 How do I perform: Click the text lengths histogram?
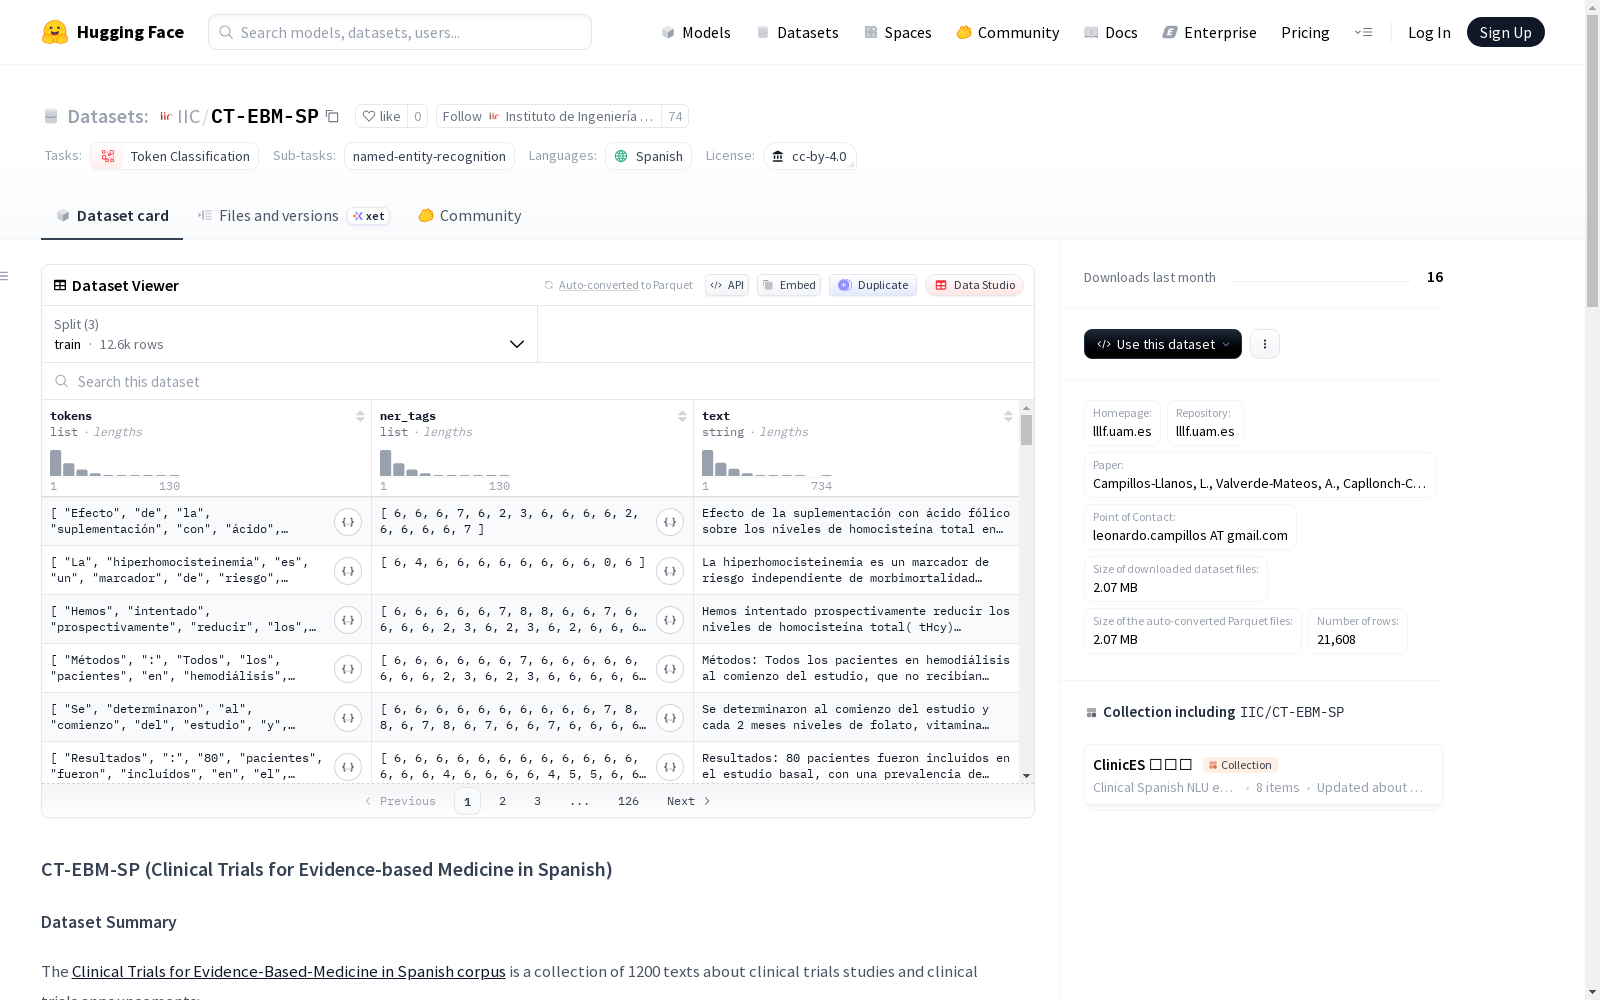pos(767,463)
